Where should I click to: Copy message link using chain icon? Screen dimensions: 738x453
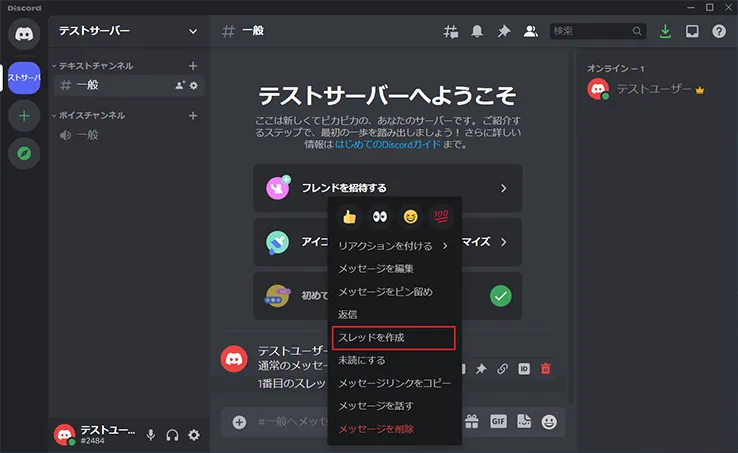coord(502,369)
